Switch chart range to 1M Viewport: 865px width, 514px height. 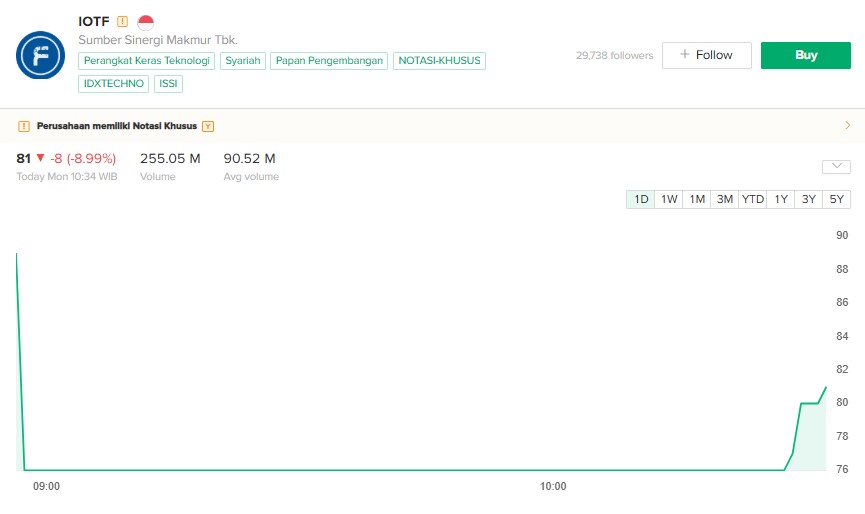click(697, 199)
